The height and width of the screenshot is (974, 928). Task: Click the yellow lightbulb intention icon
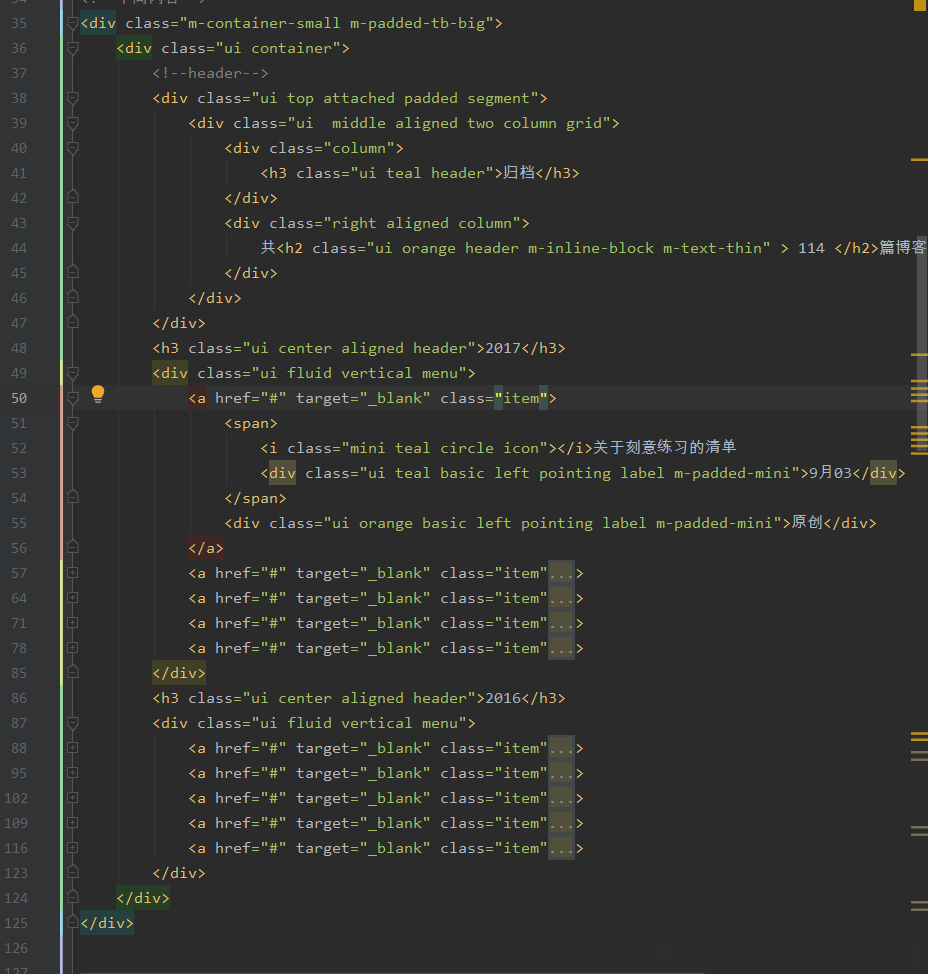(x=98, y=394)
